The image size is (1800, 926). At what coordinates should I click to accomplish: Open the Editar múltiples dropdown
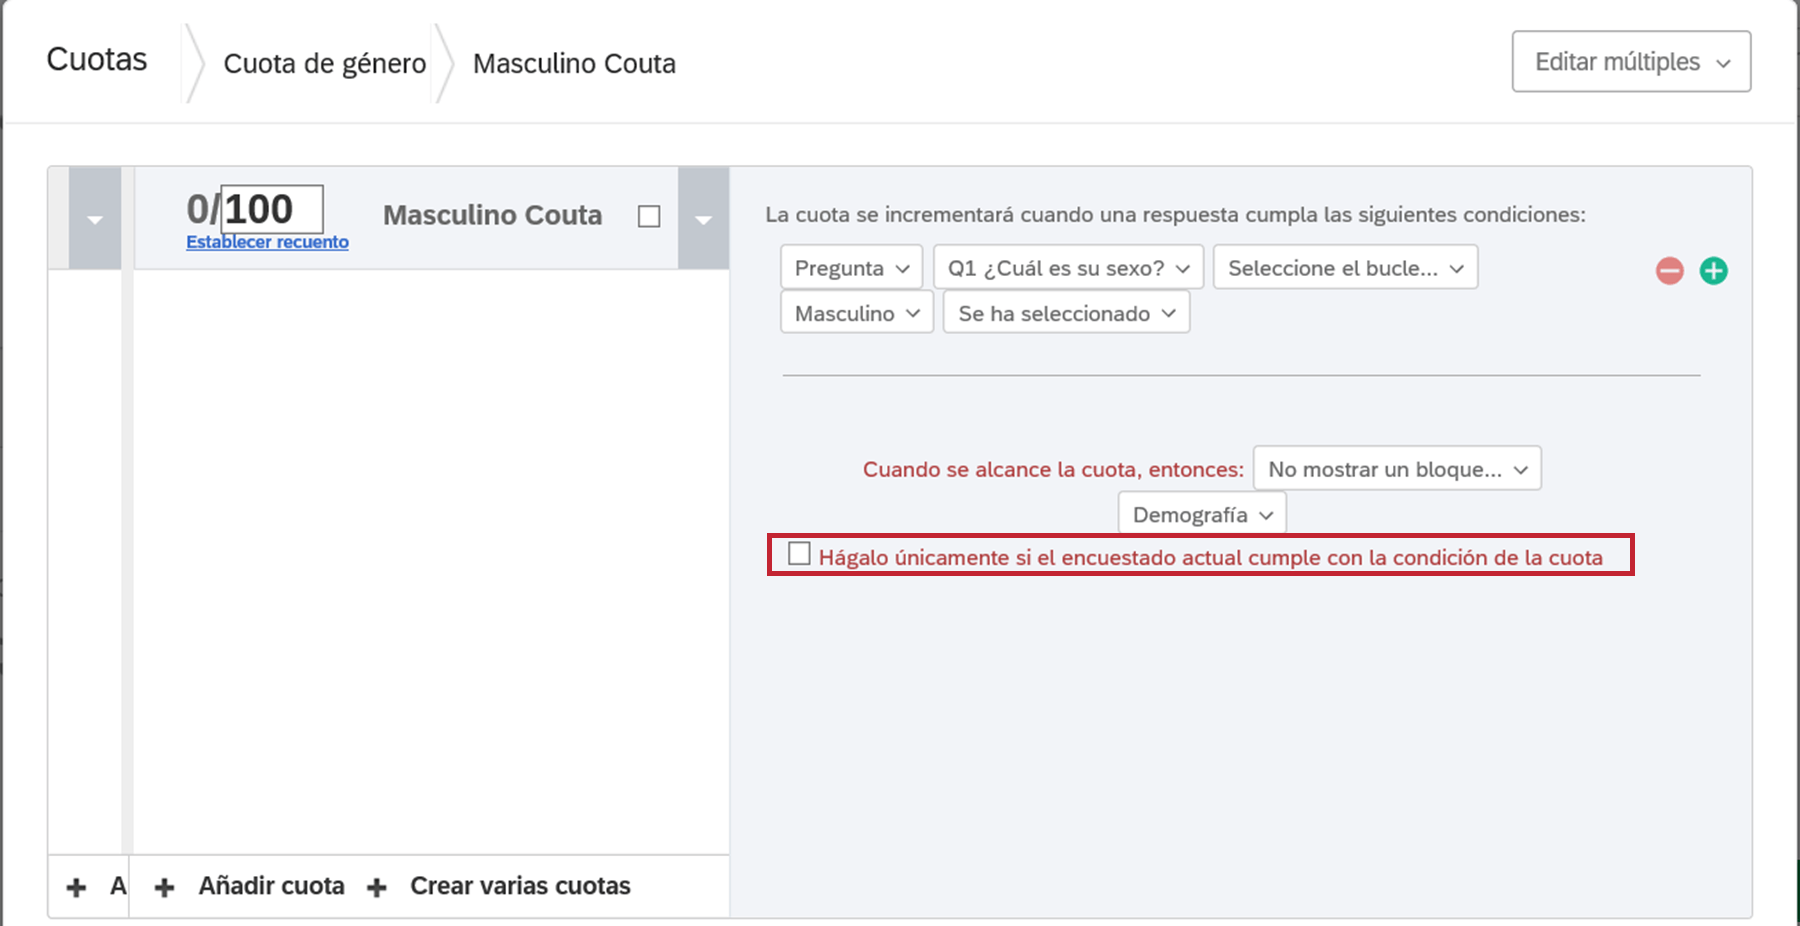pyautogui.click(x=1631, y=62)
